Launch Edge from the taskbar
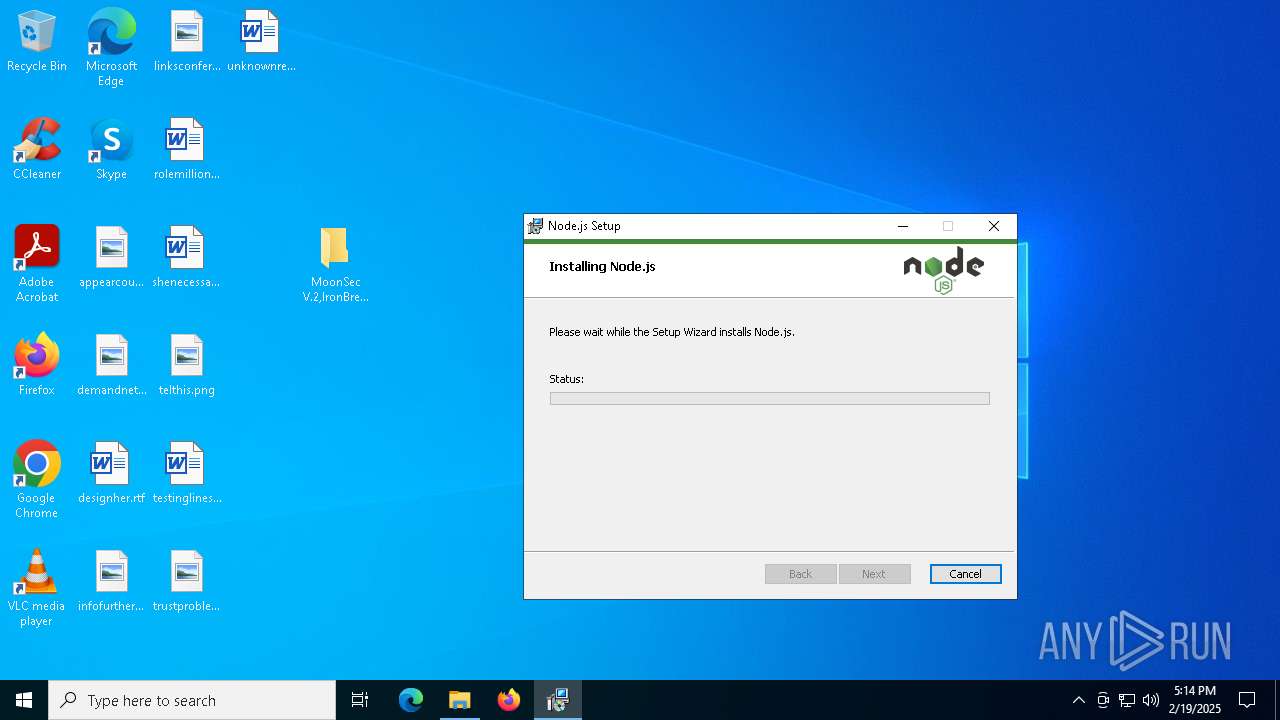The image size is (1280, 720). (x=411, y=700)
